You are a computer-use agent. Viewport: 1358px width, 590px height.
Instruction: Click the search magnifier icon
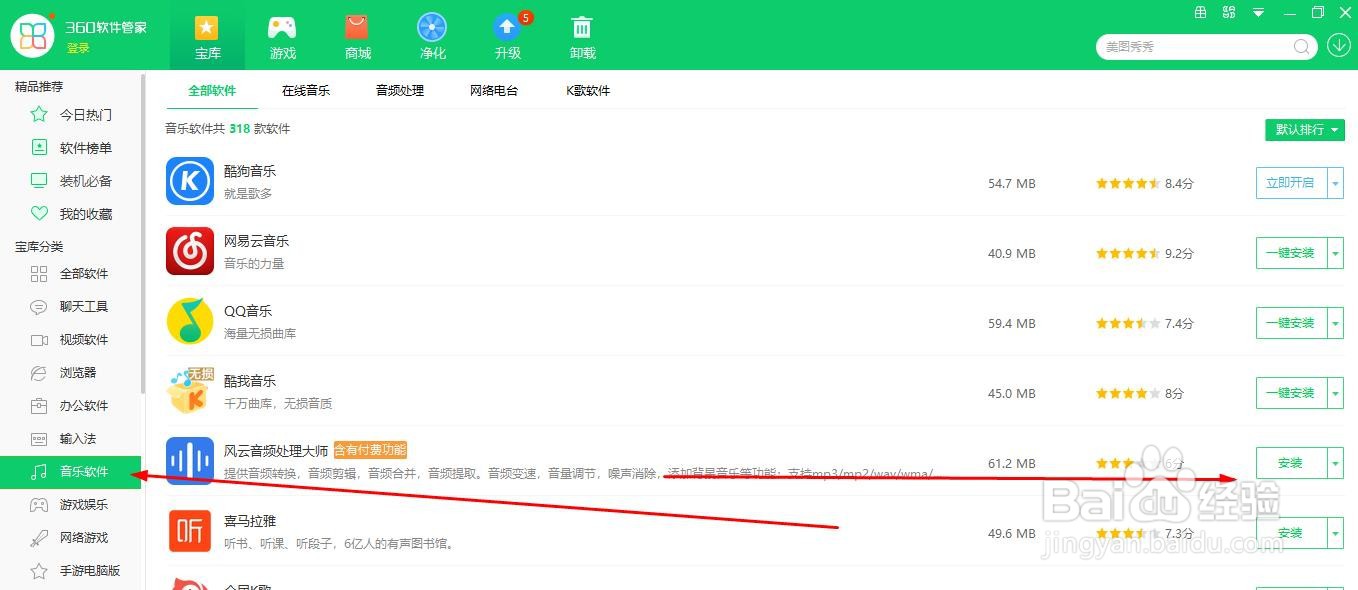(1302, 46)
